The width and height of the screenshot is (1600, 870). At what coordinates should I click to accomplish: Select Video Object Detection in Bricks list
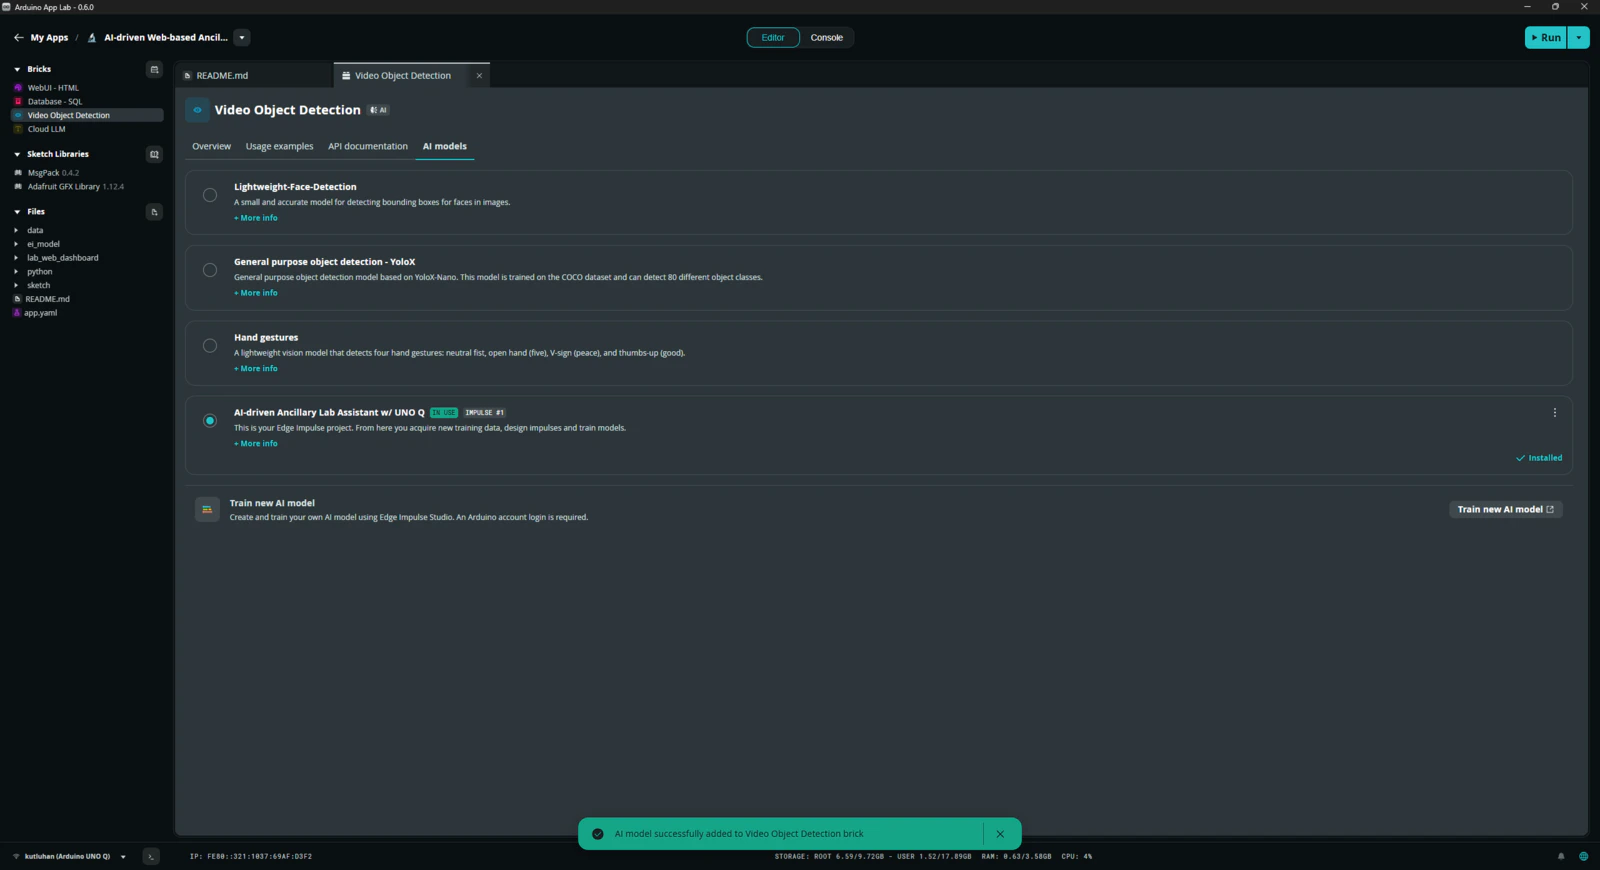(x=87, y=115)
